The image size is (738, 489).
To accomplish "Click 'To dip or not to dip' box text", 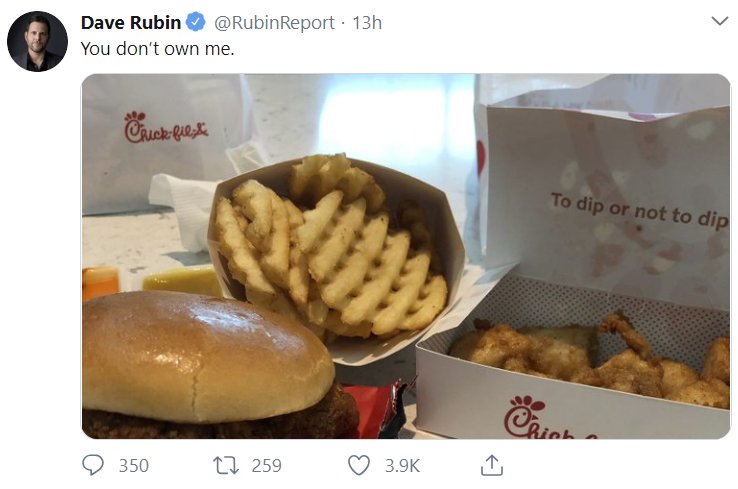I will coord(639,210).
